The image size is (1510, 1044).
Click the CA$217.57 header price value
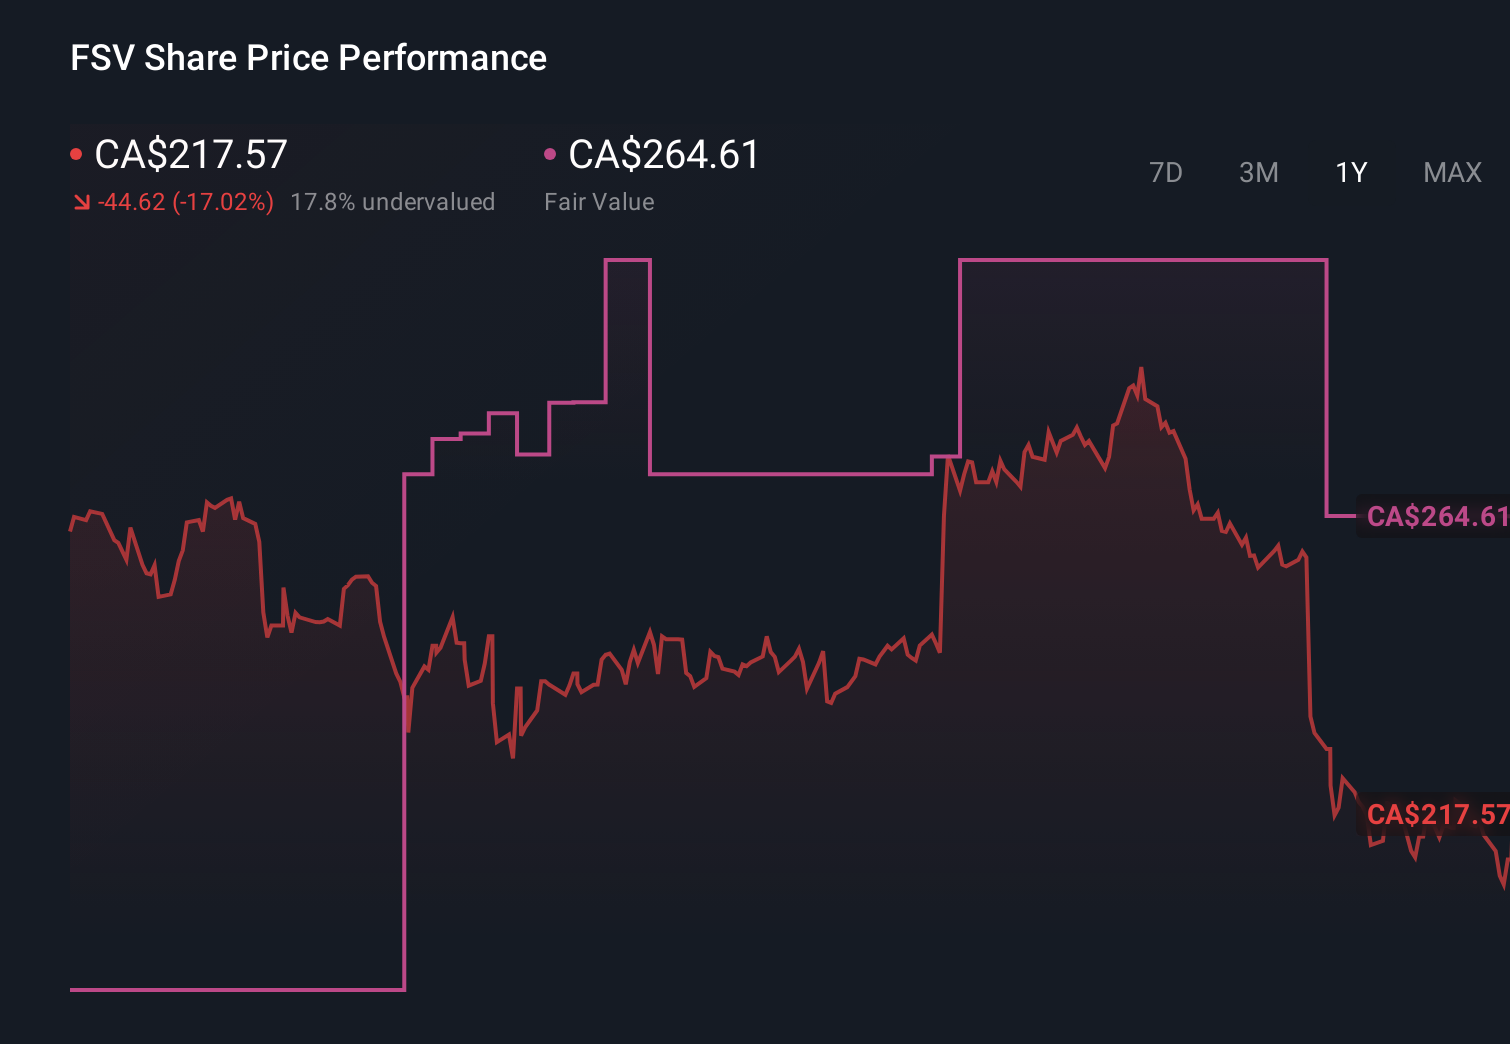pyautogui.click(x=190, y=155)
